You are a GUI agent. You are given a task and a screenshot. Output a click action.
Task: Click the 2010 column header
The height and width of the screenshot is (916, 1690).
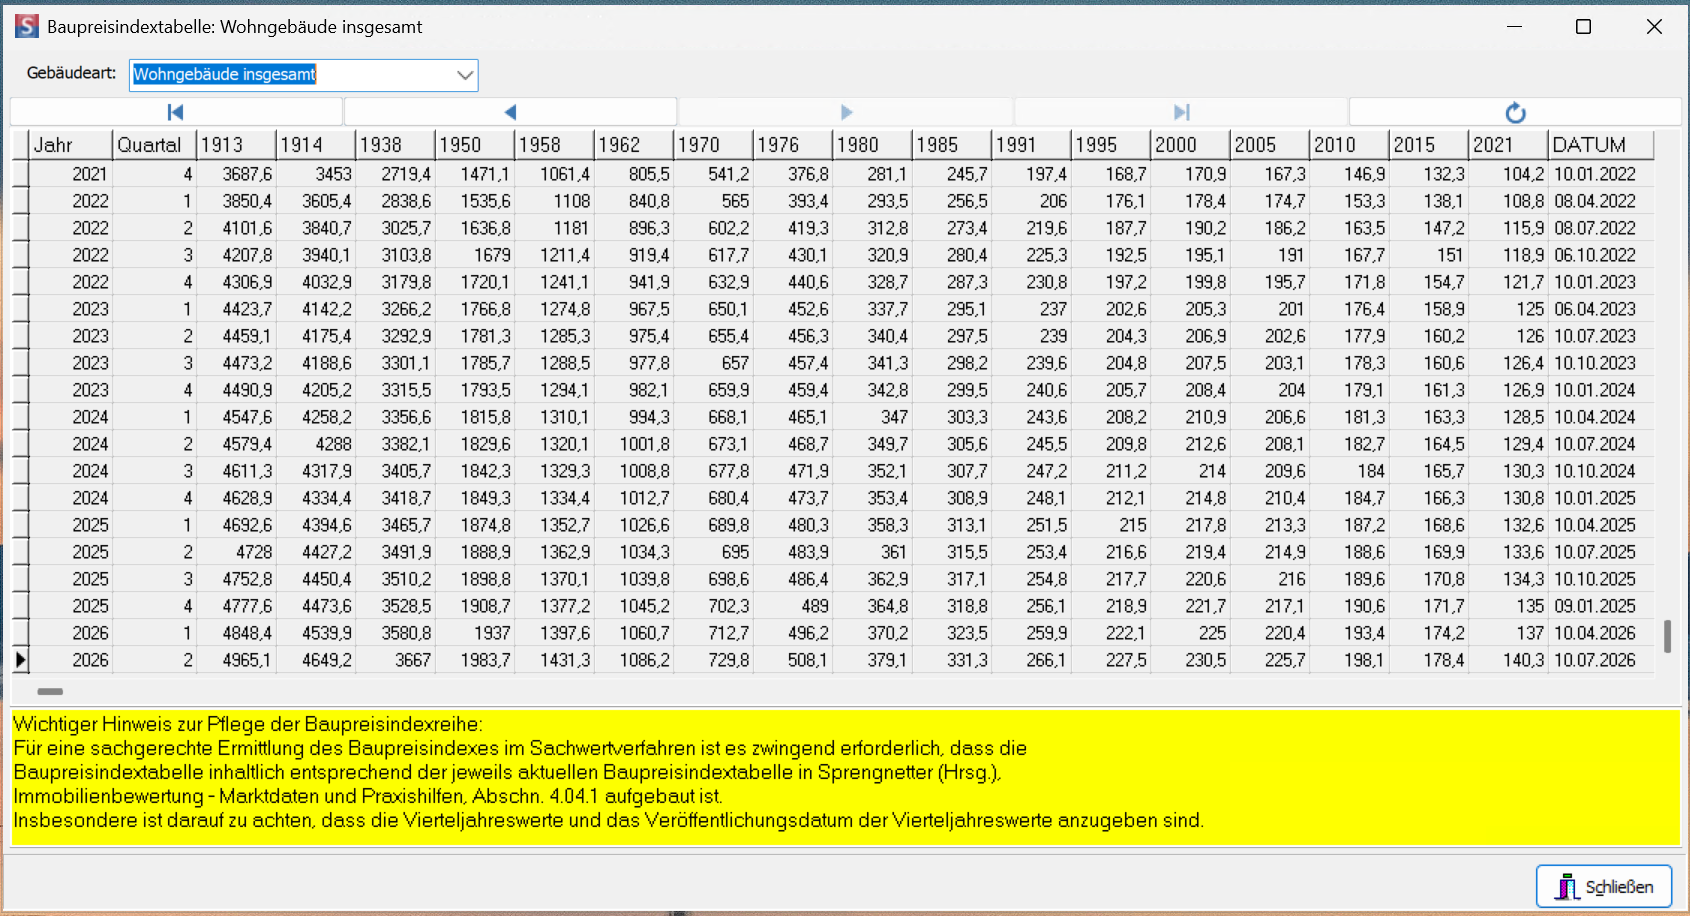(1349, 145)
